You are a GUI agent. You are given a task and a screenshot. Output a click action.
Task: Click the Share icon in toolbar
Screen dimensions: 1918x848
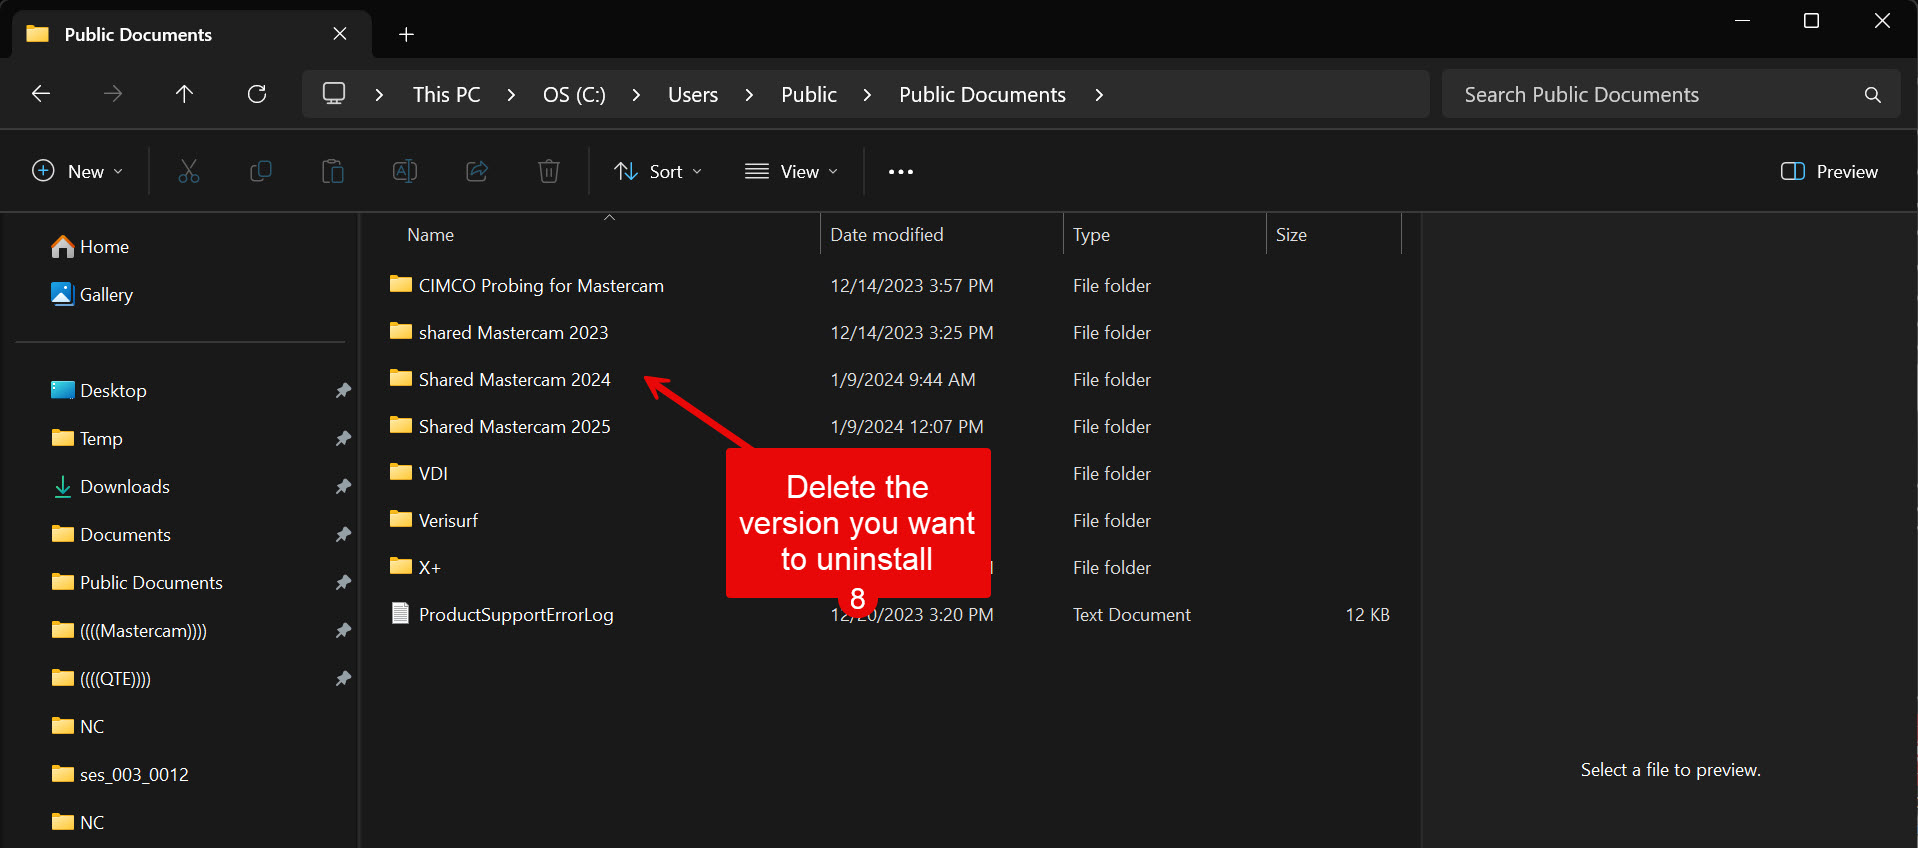point(477,171)
